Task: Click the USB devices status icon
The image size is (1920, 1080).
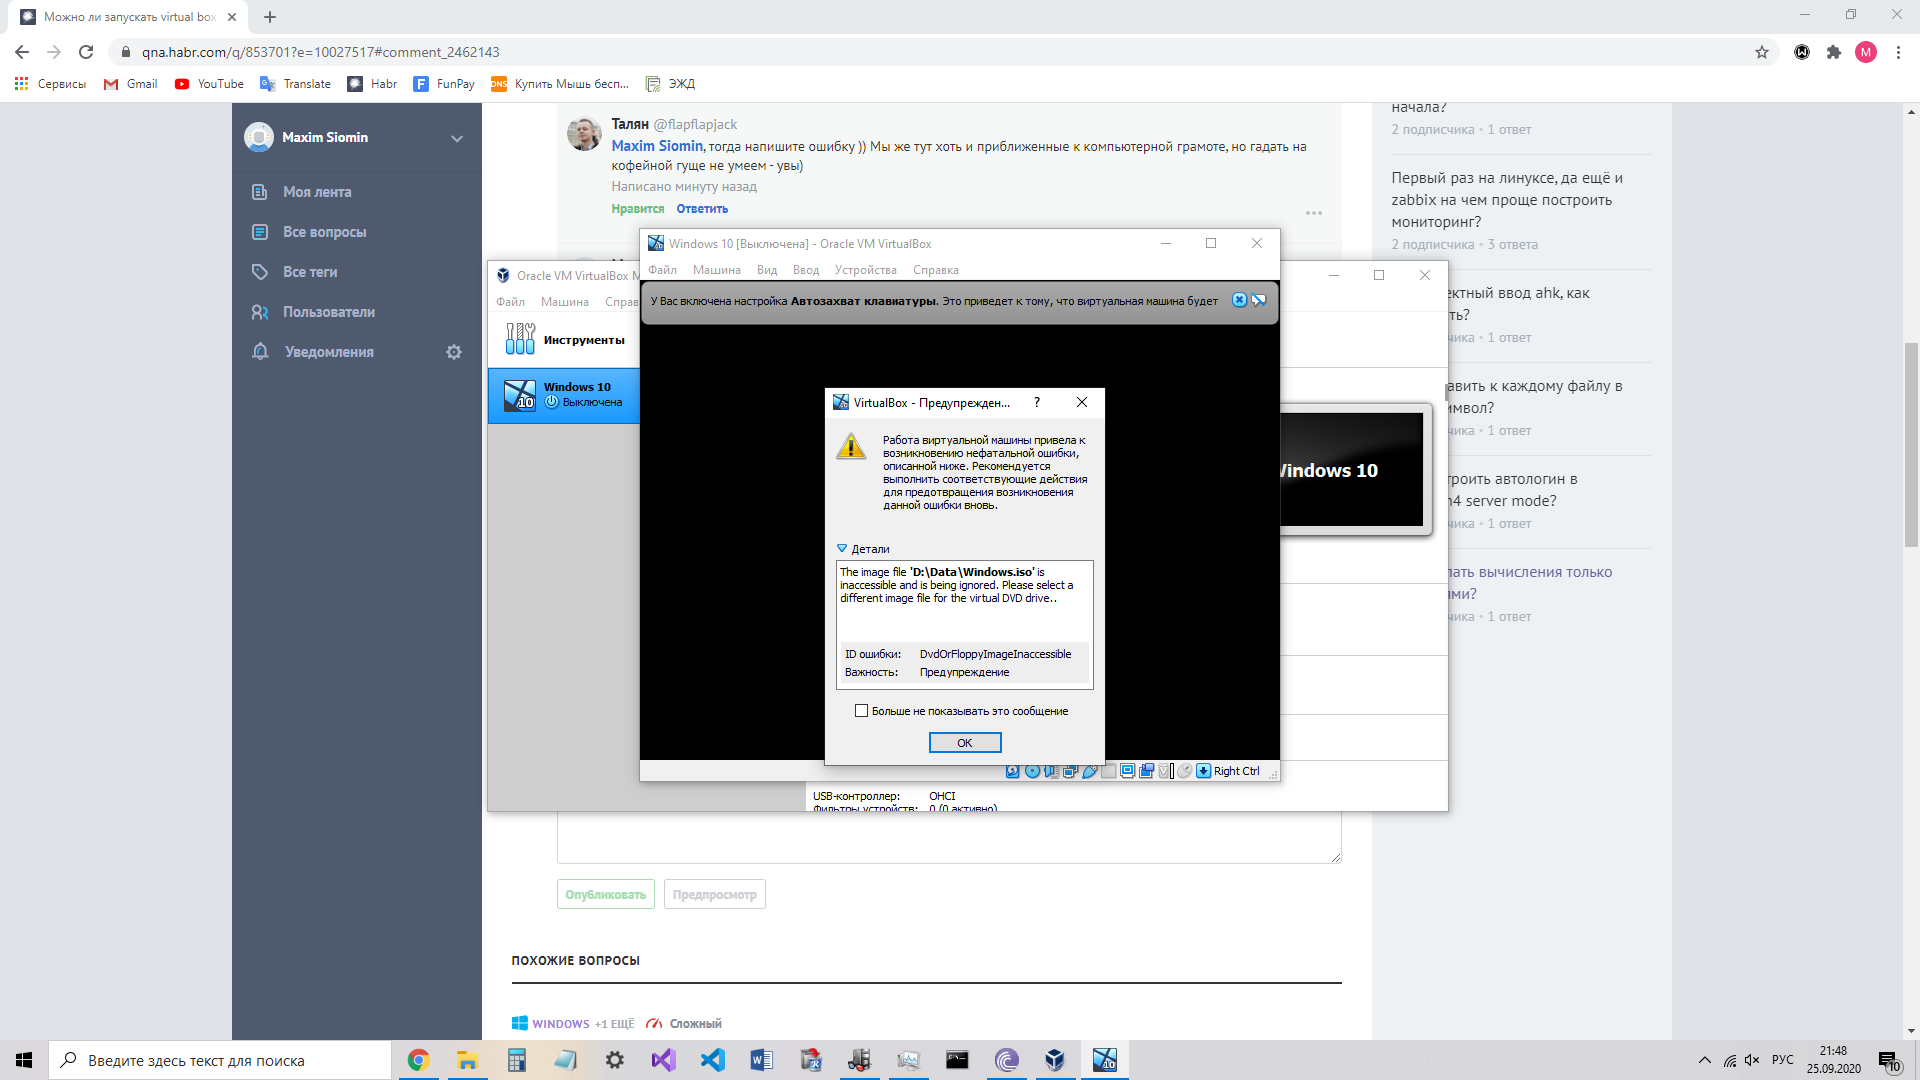Action: tap(1090, 771)
